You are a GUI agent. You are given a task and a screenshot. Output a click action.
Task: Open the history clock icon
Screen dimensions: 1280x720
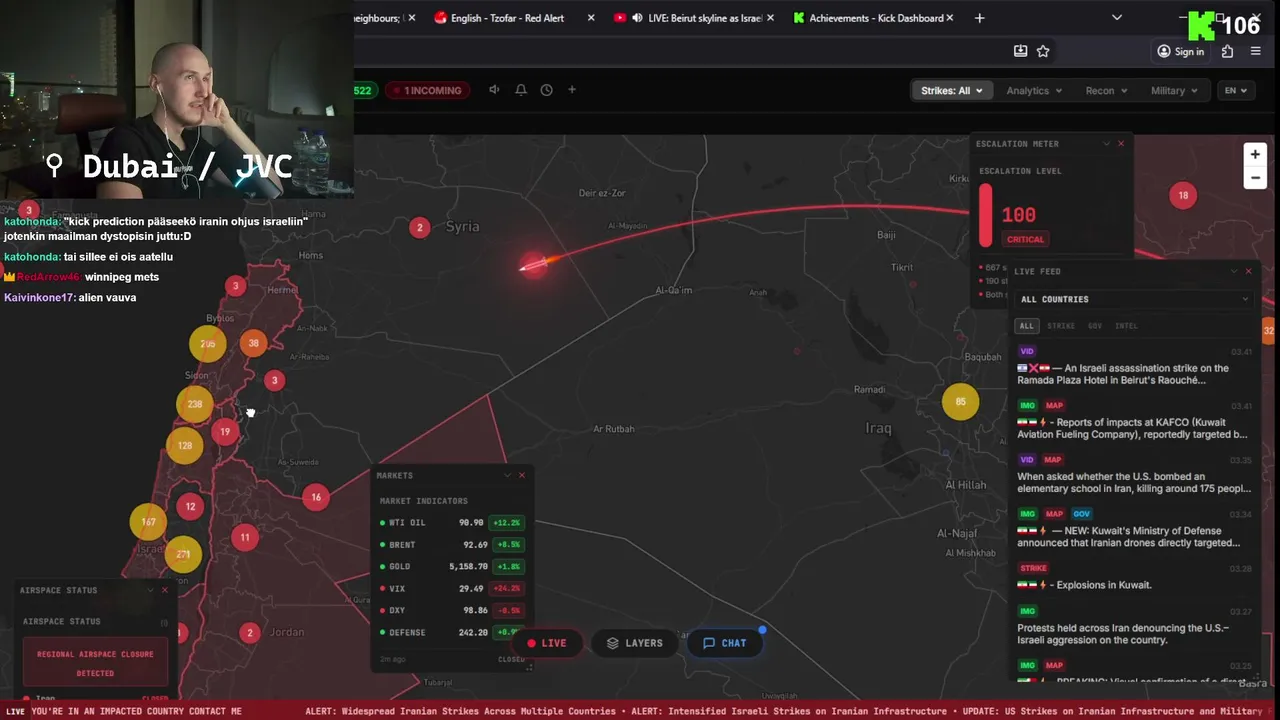[547, 90]
